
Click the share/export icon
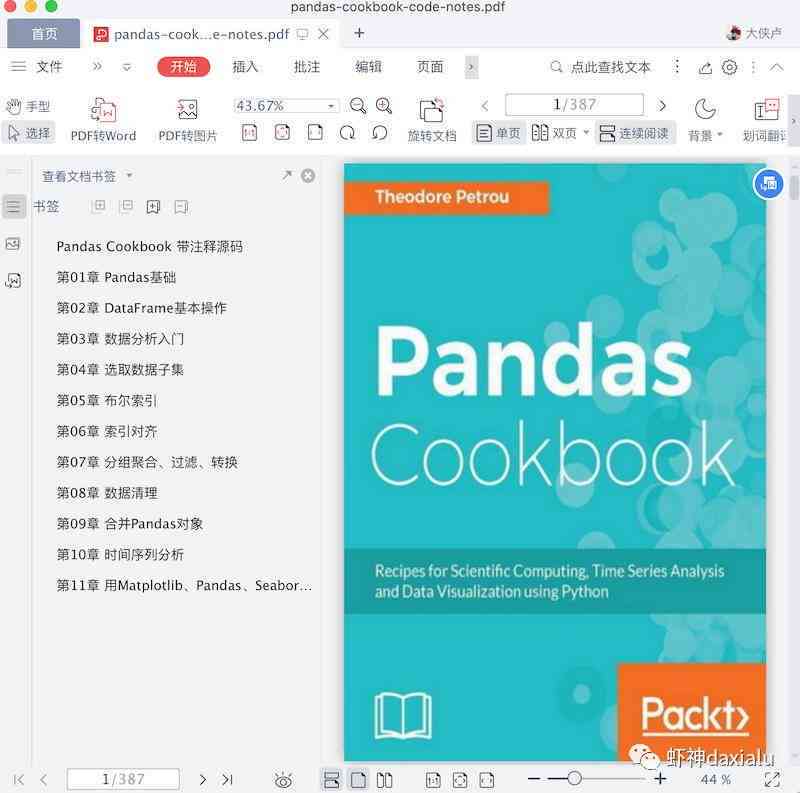point(705,67)
